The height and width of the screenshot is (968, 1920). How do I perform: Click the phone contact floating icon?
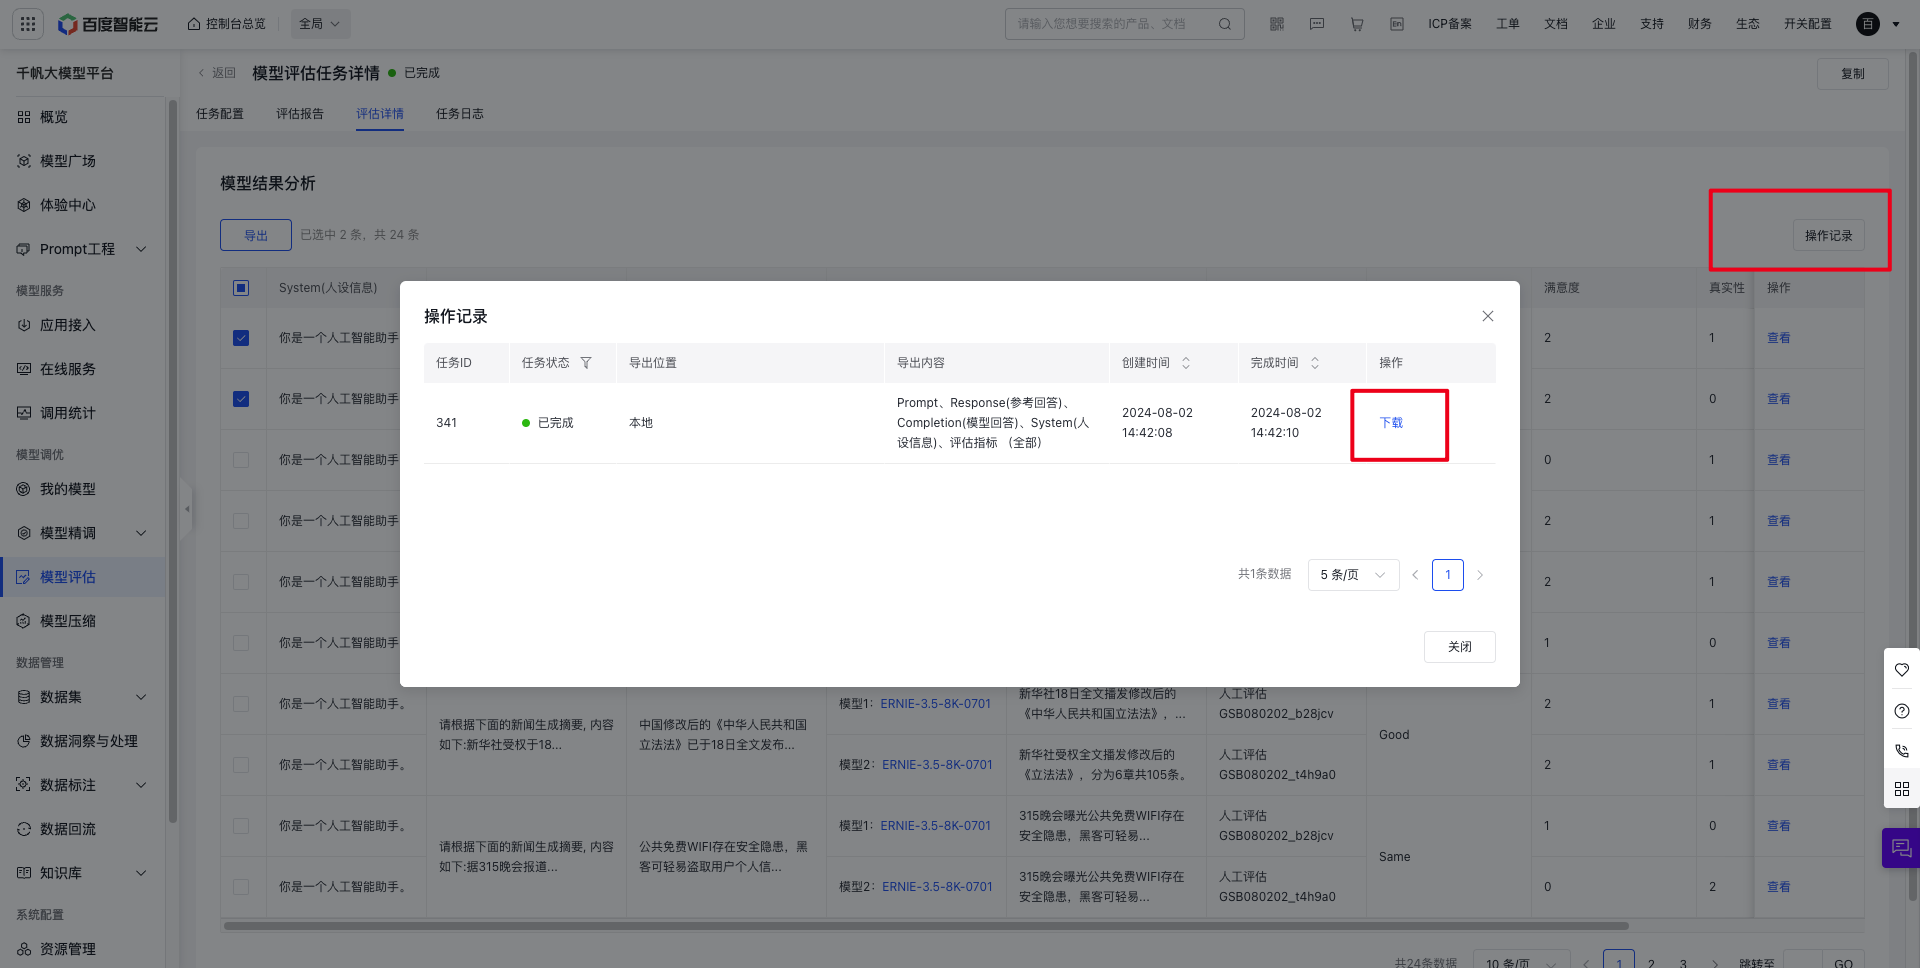click(x=1902, y=751)
